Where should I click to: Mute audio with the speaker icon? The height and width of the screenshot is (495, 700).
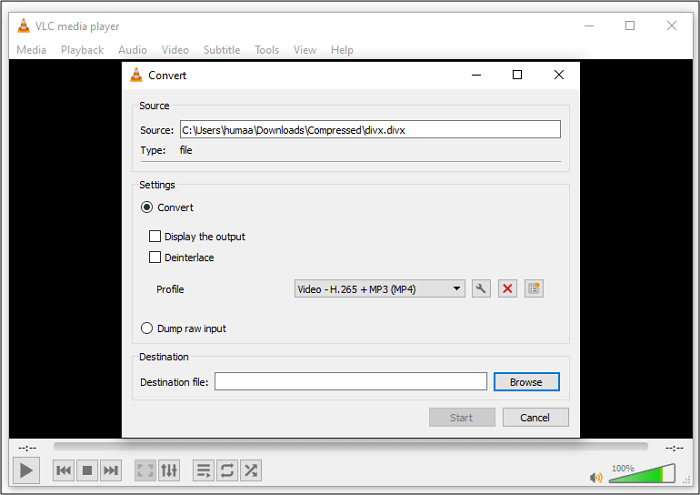click(x=596, y=477)
